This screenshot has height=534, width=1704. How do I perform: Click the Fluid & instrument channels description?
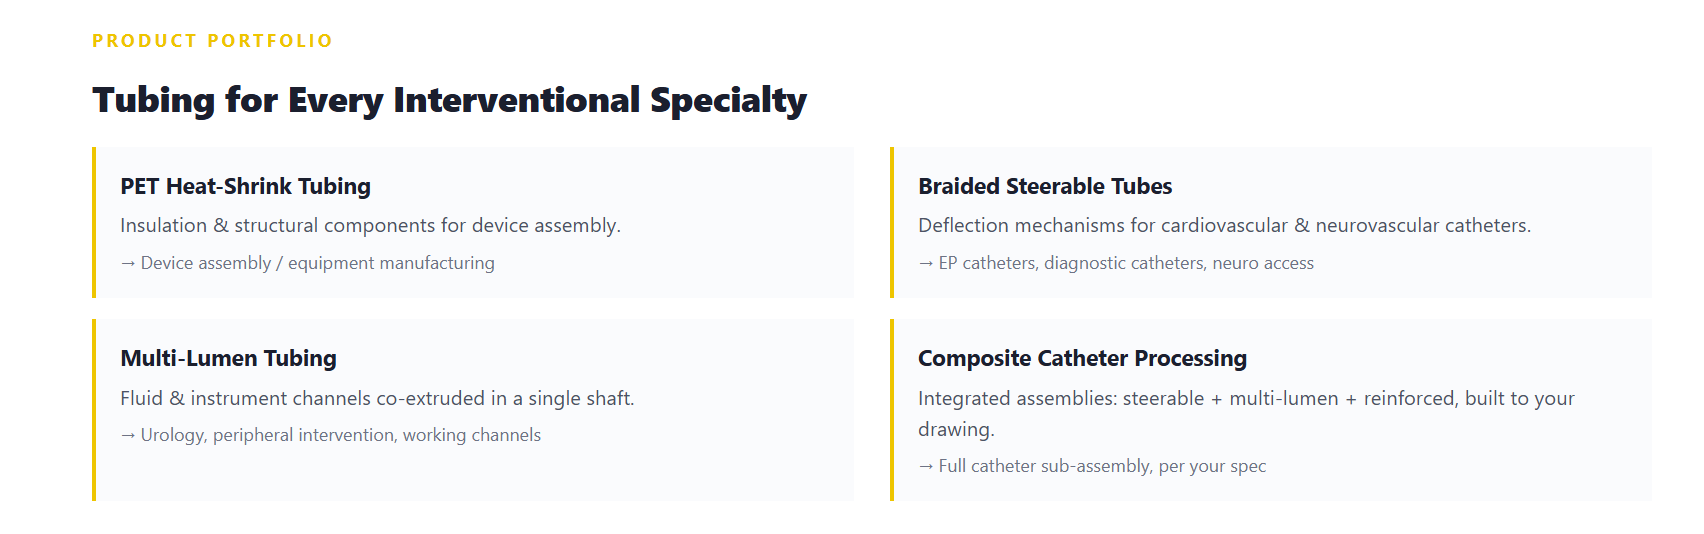tap(377, 398)
